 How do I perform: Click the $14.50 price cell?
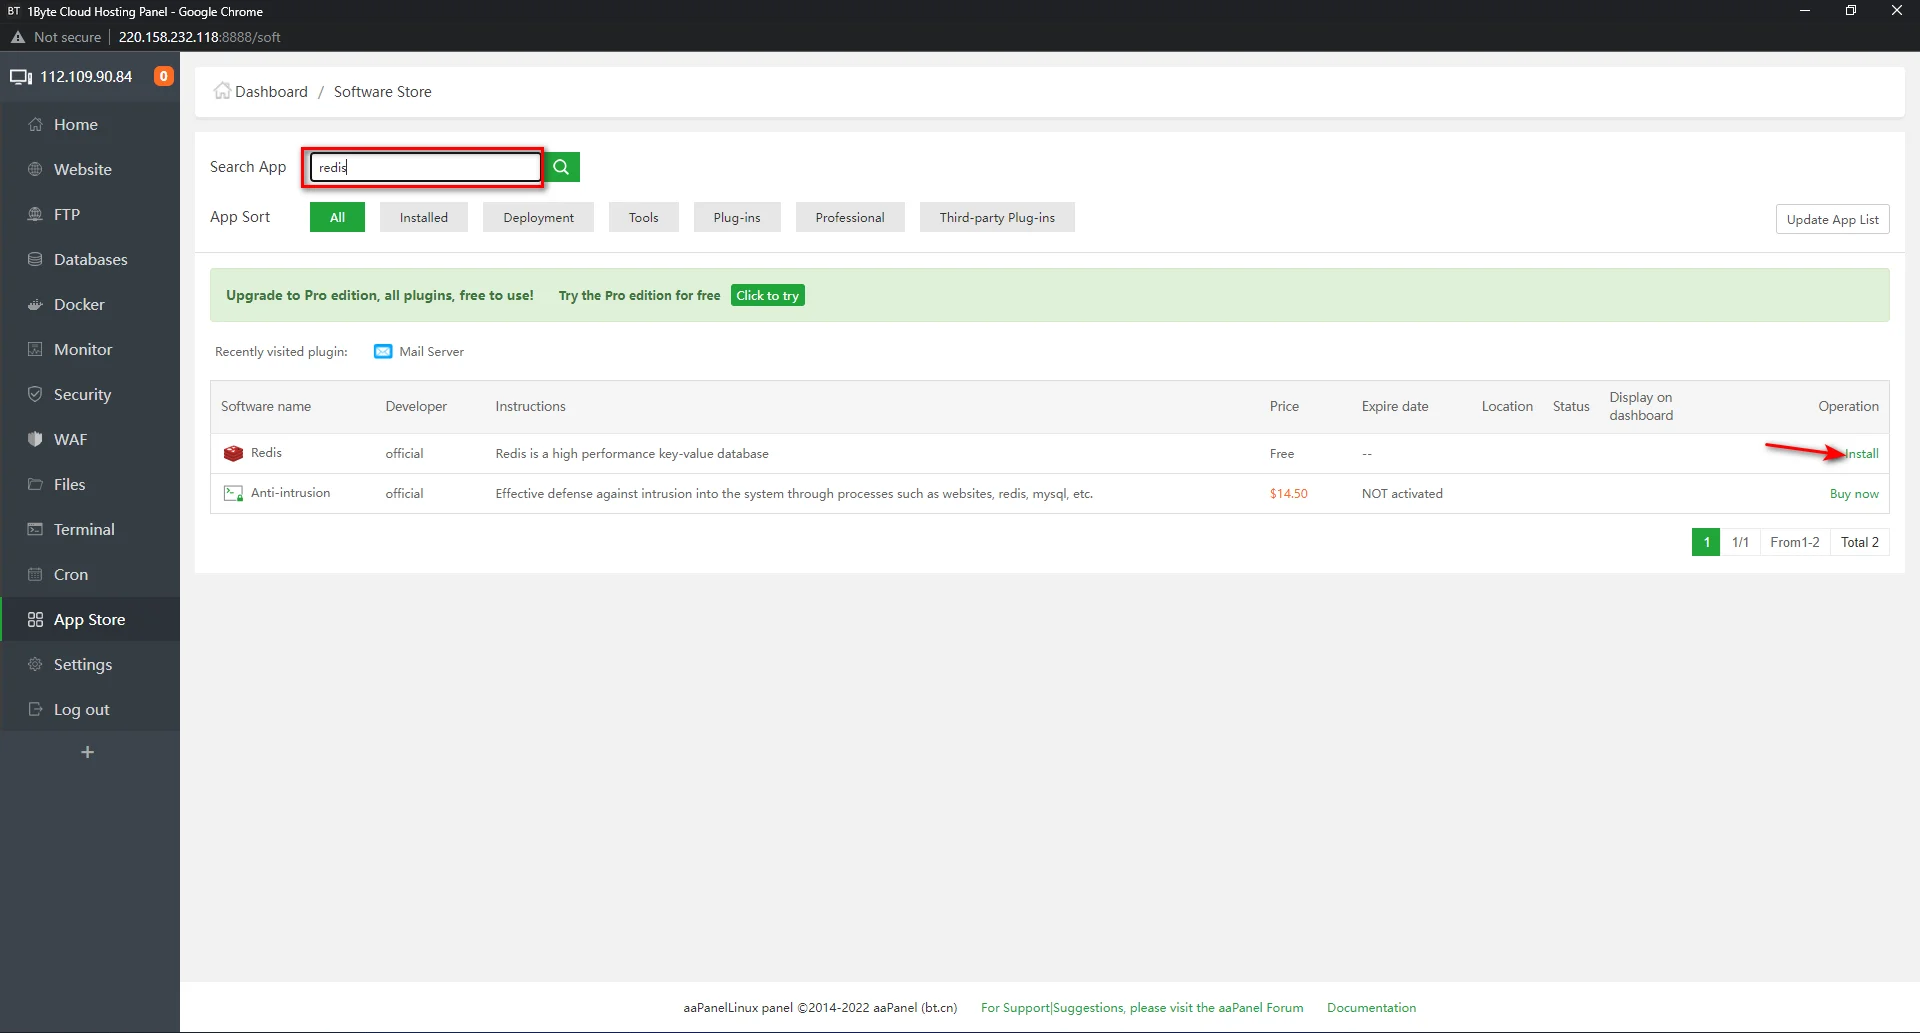pos(1288,494)
